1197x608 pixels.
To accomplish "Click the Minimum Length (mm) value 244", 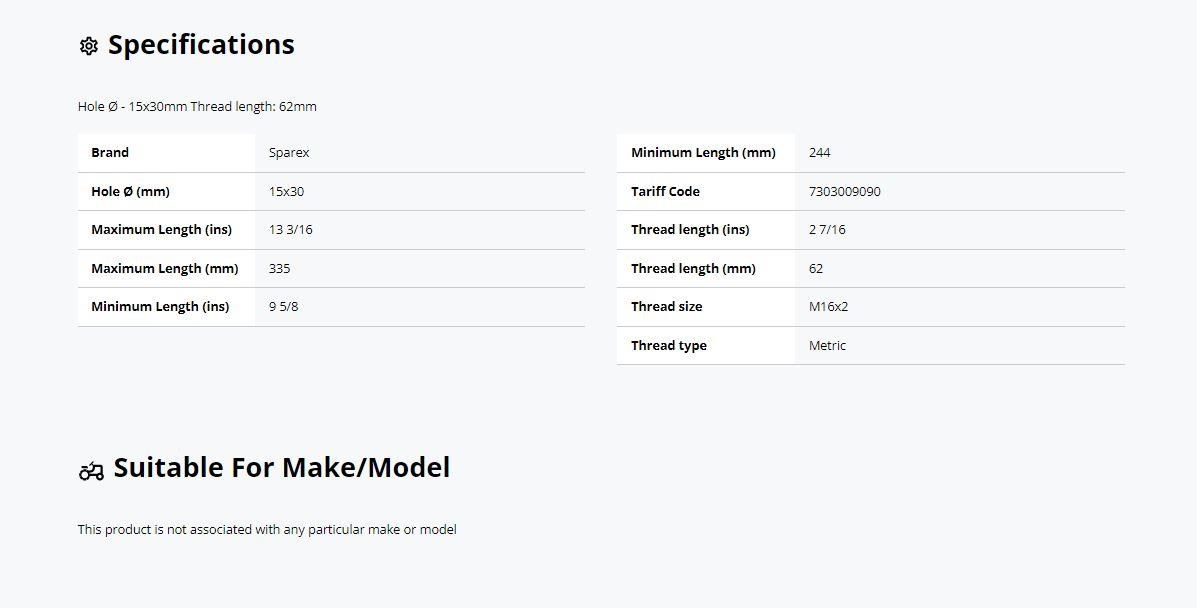I will pos(819,153).
